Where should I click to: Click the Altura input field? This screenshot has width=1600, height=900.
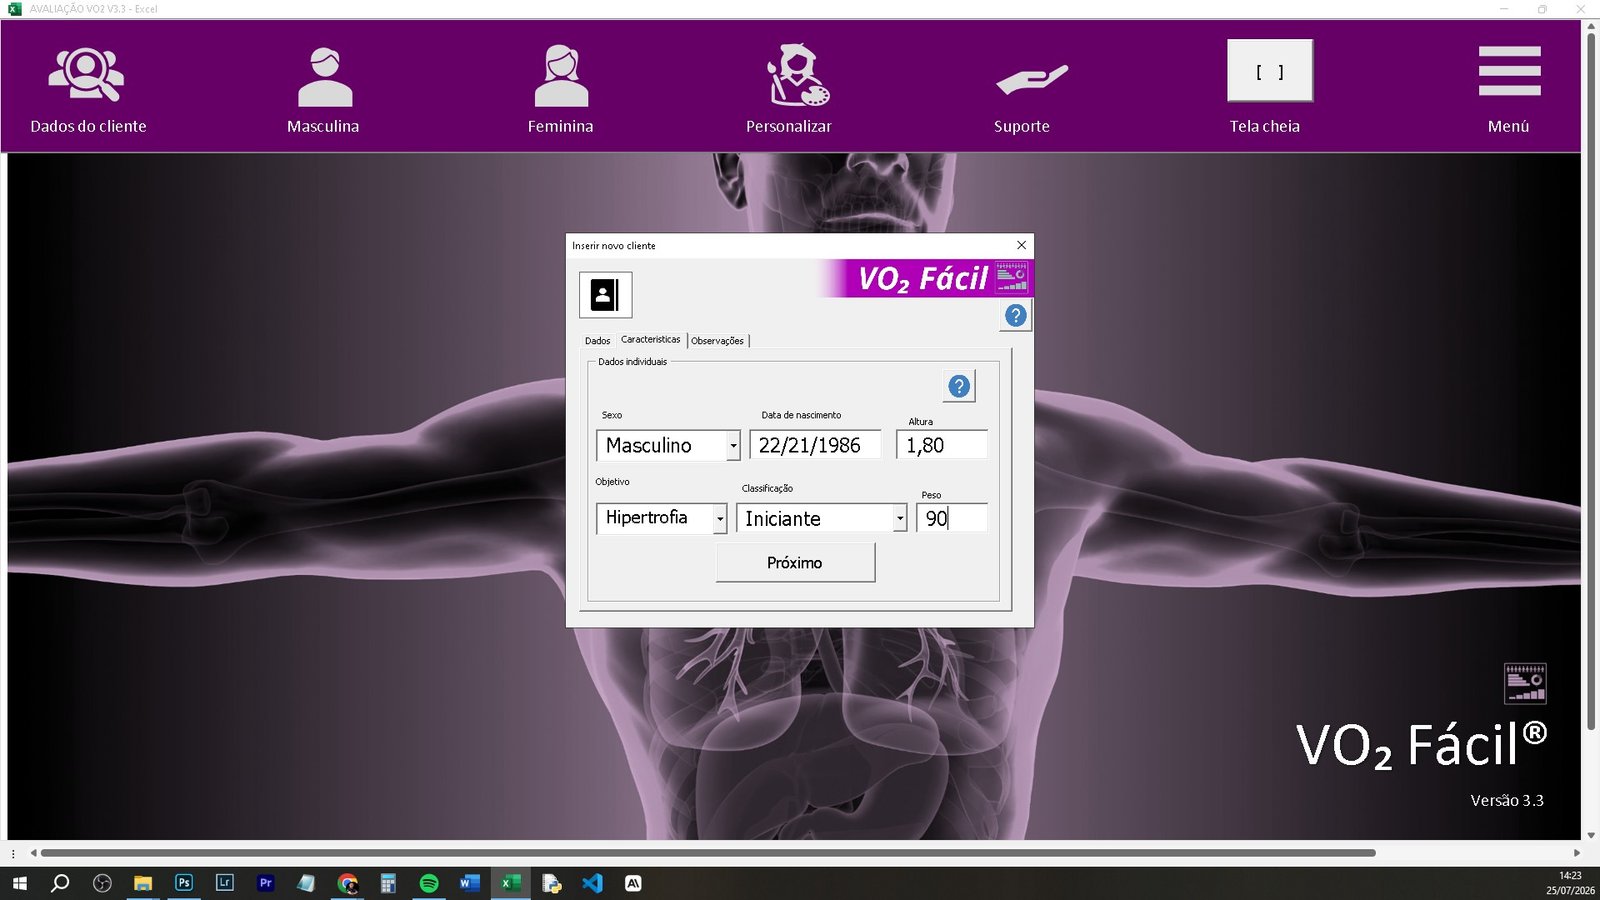coord(942,445)
